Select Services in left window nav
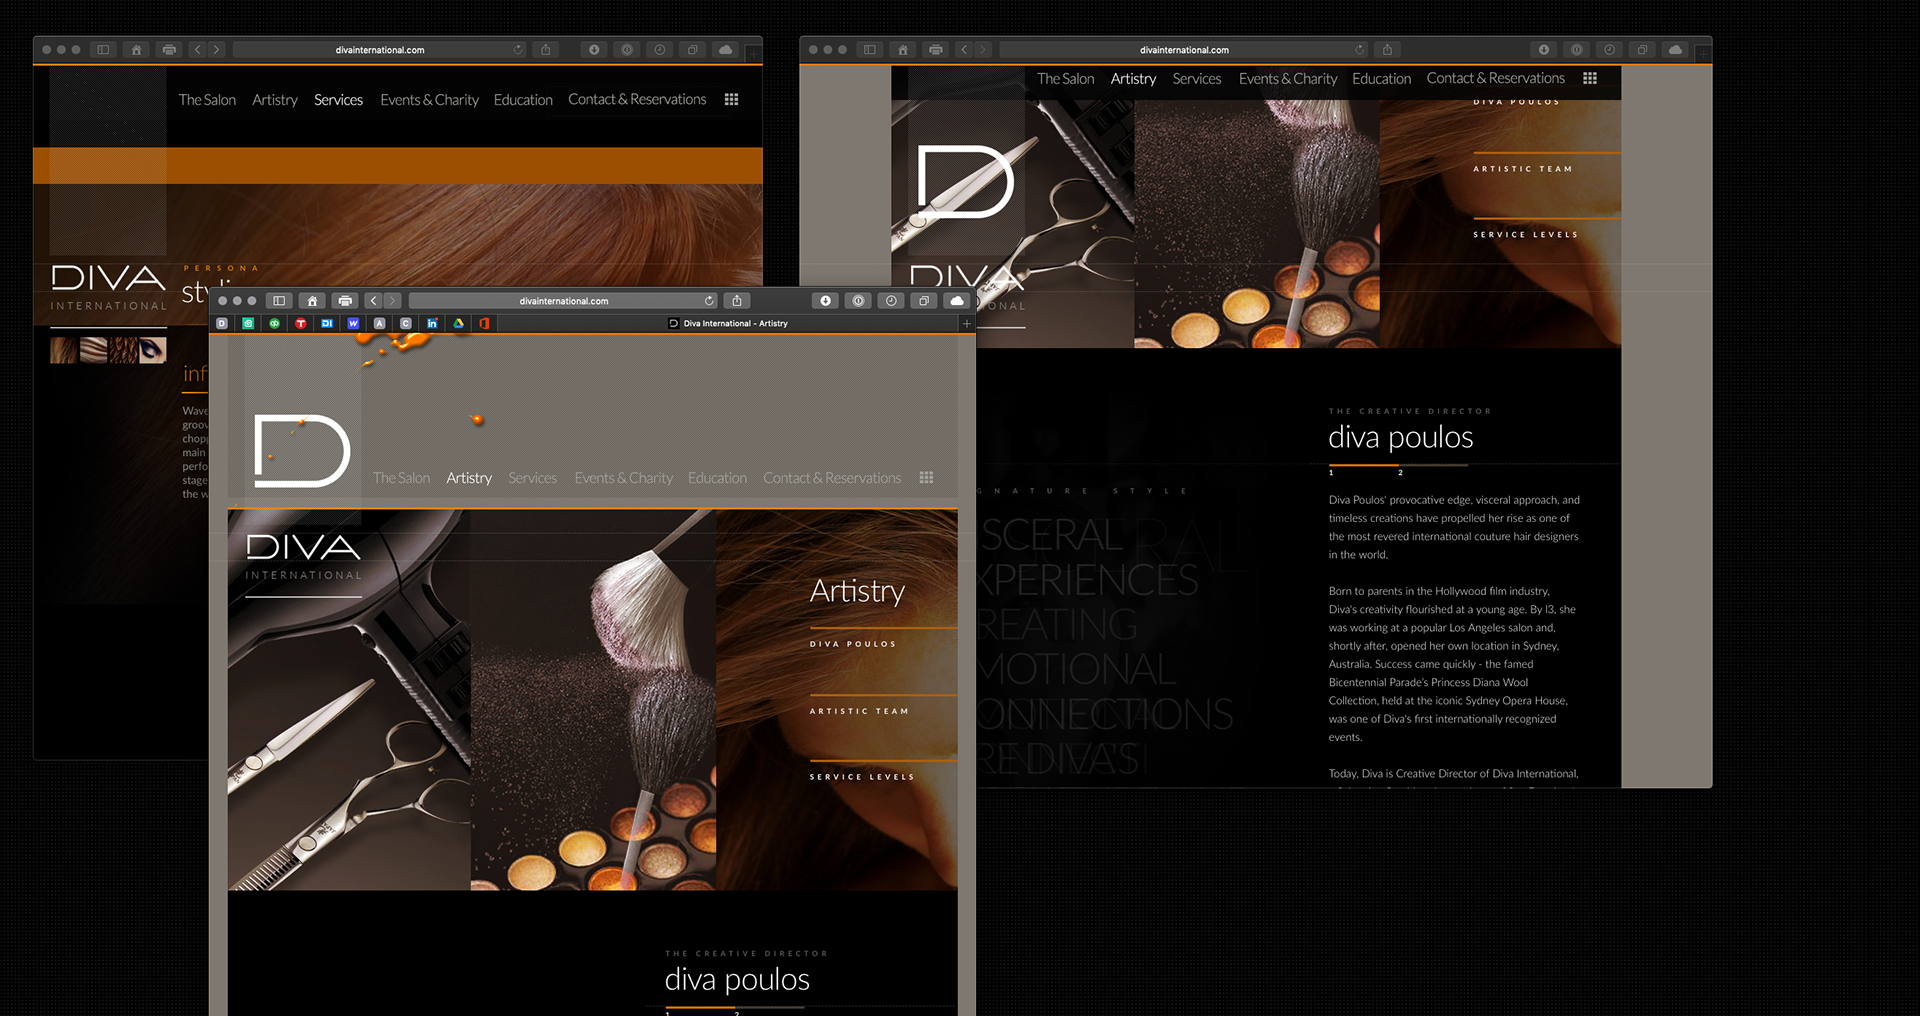 click(x=338, y=100)
